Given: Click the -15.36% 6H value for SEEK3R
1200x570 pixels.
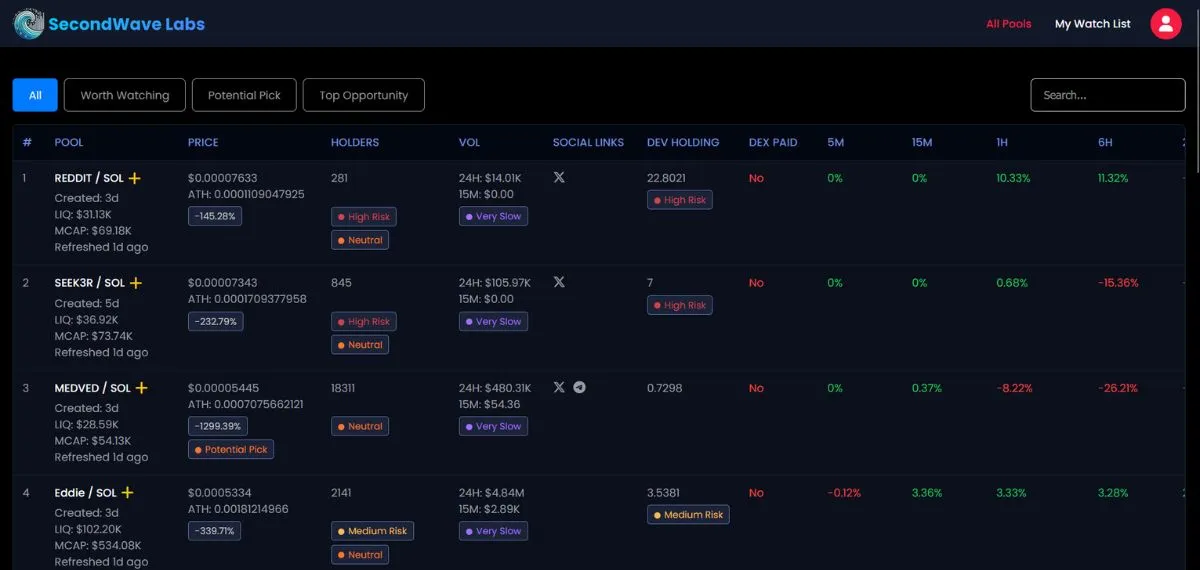Looking at the screenshot, I should (x=1118, y=283).
